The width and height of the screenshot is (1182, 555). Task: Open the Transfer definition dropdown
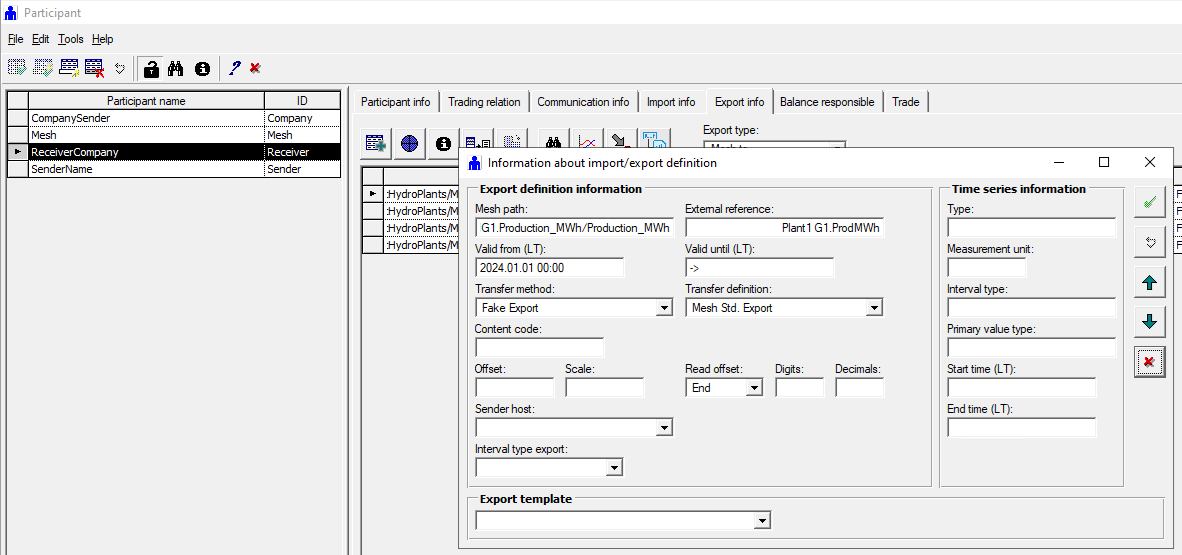point(874,308)
